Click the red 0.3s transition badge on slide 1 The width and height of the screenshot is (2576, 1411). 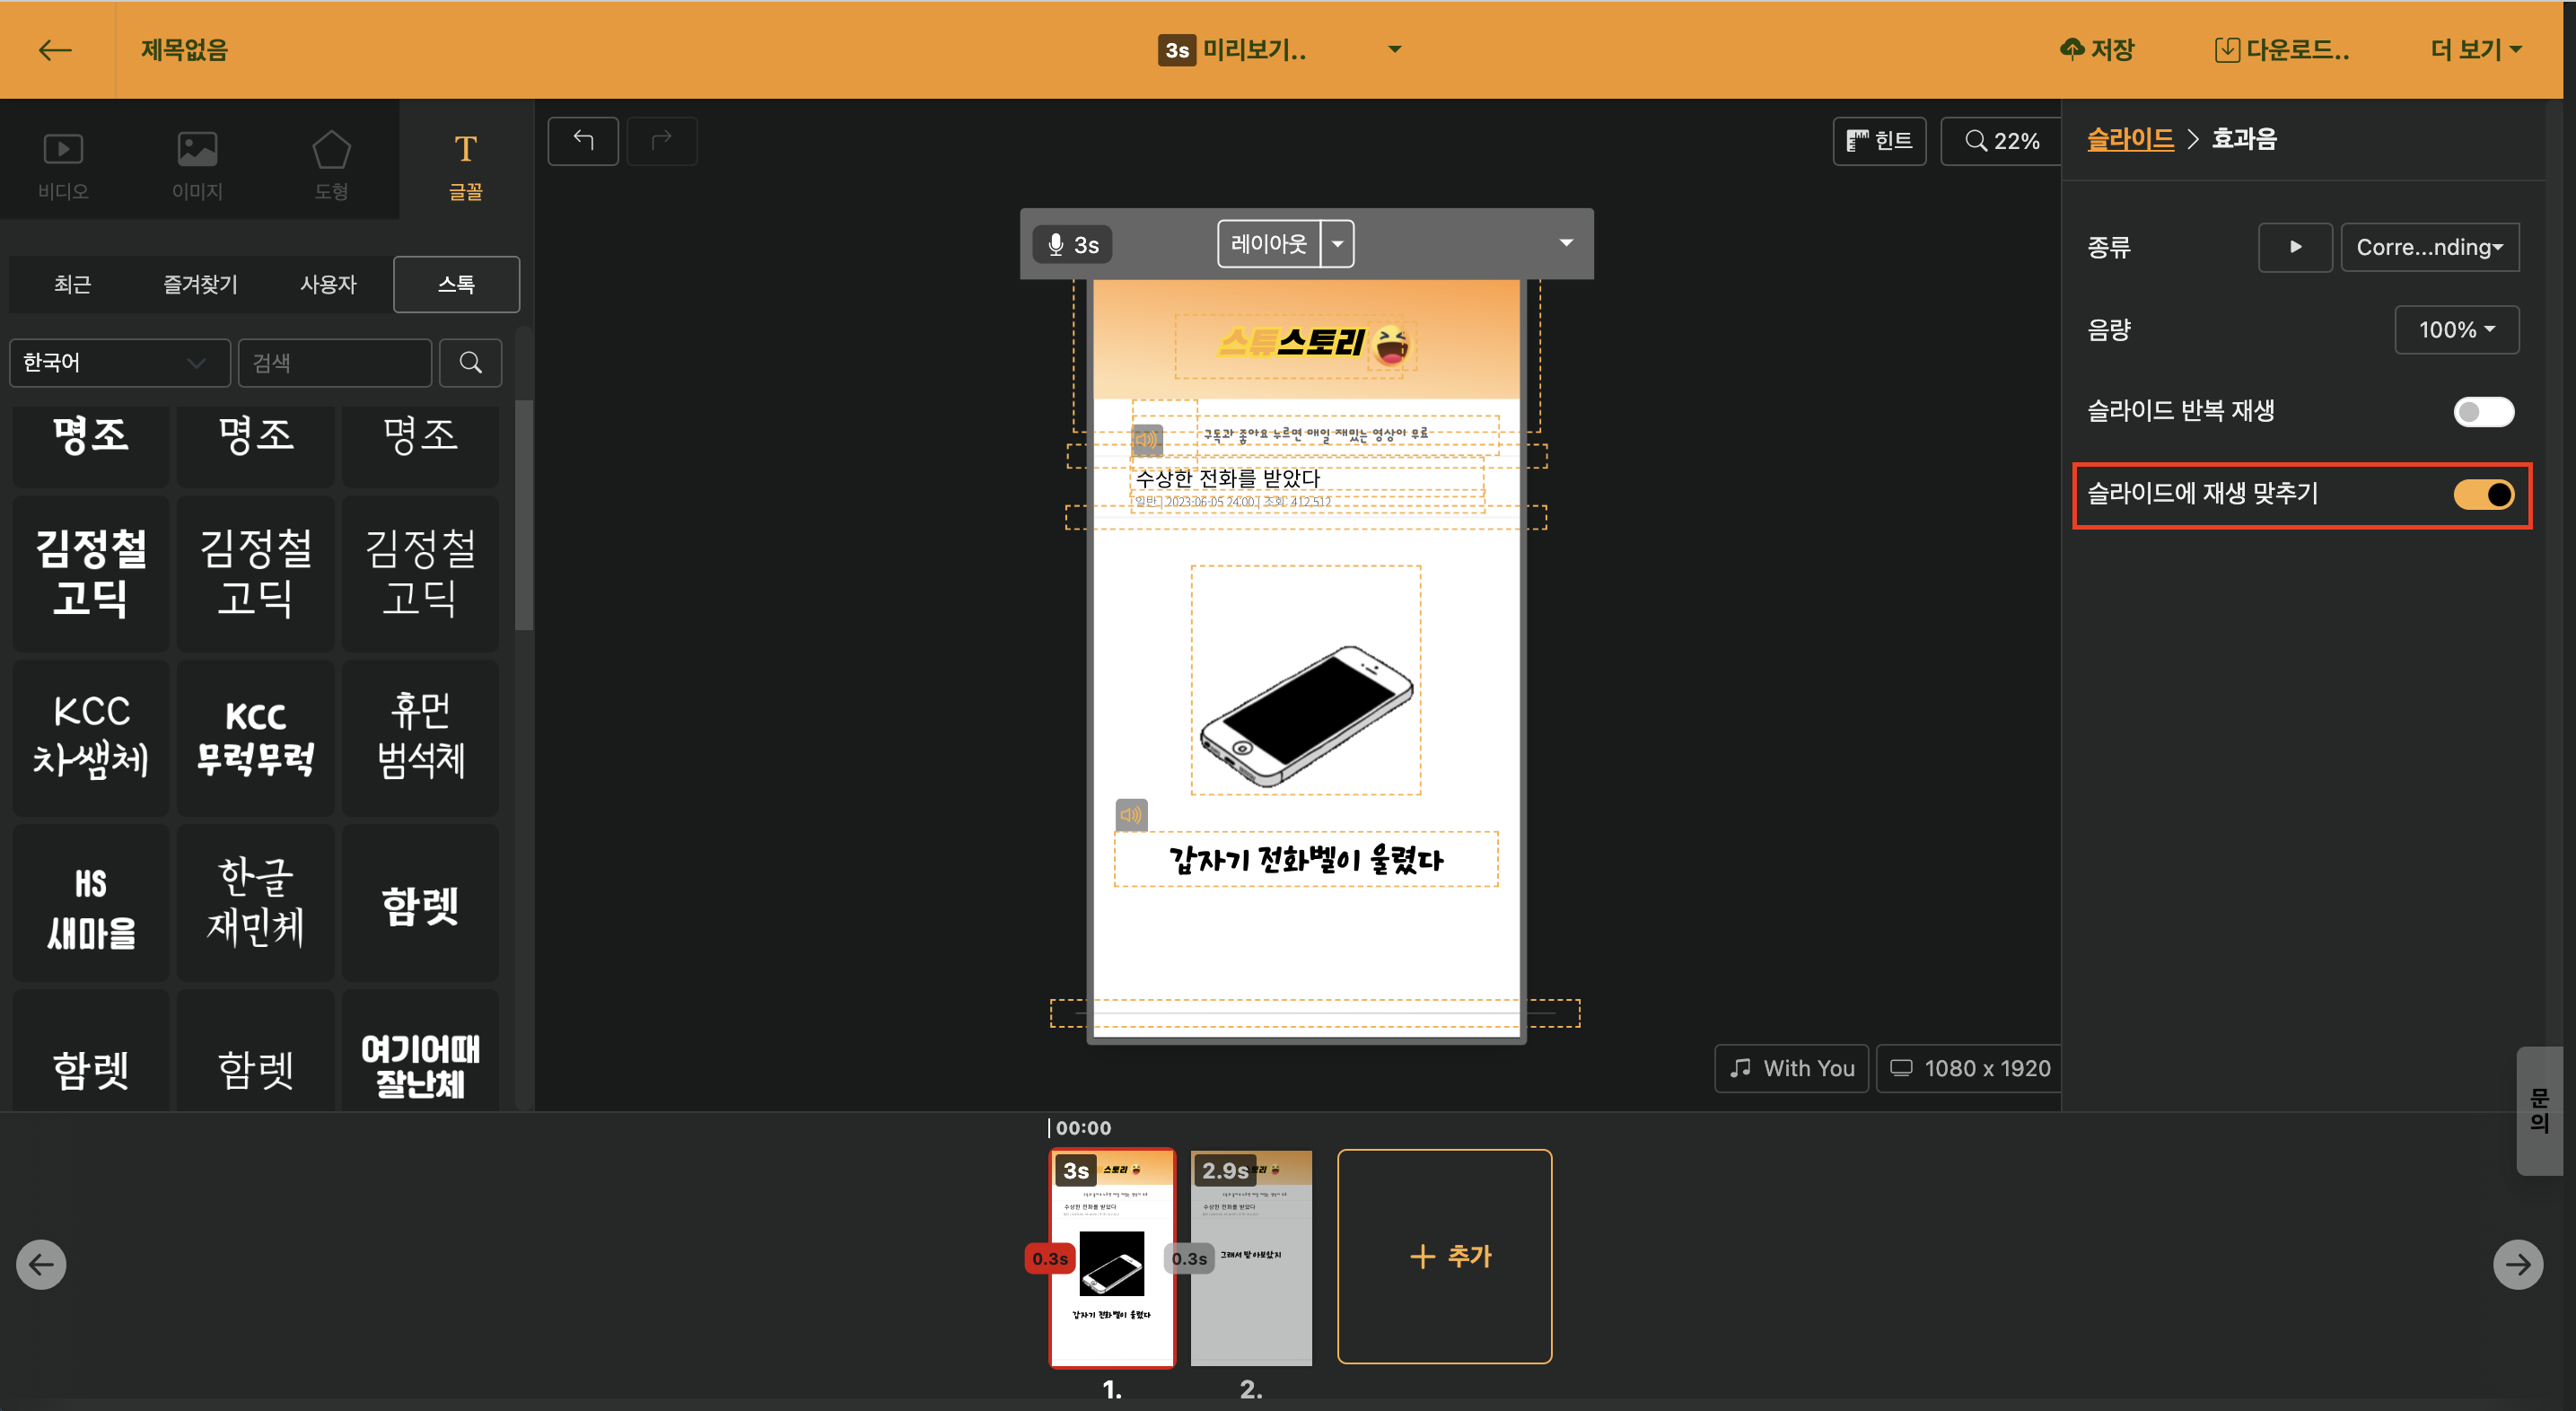coord(1050,1258)
